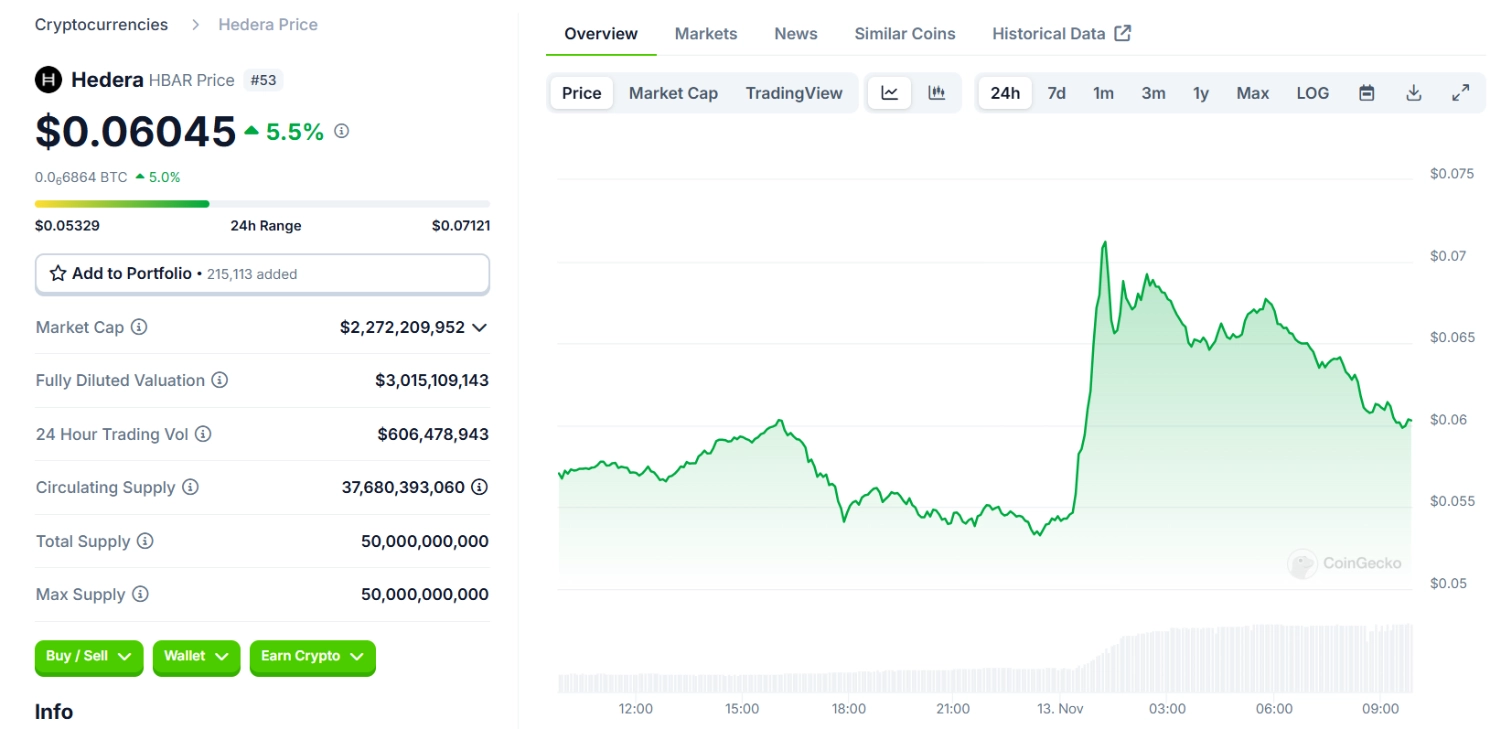This screenshot has width=1501, height=729.
Task: Click the volume bars under the chart
Action: [985, 660]
